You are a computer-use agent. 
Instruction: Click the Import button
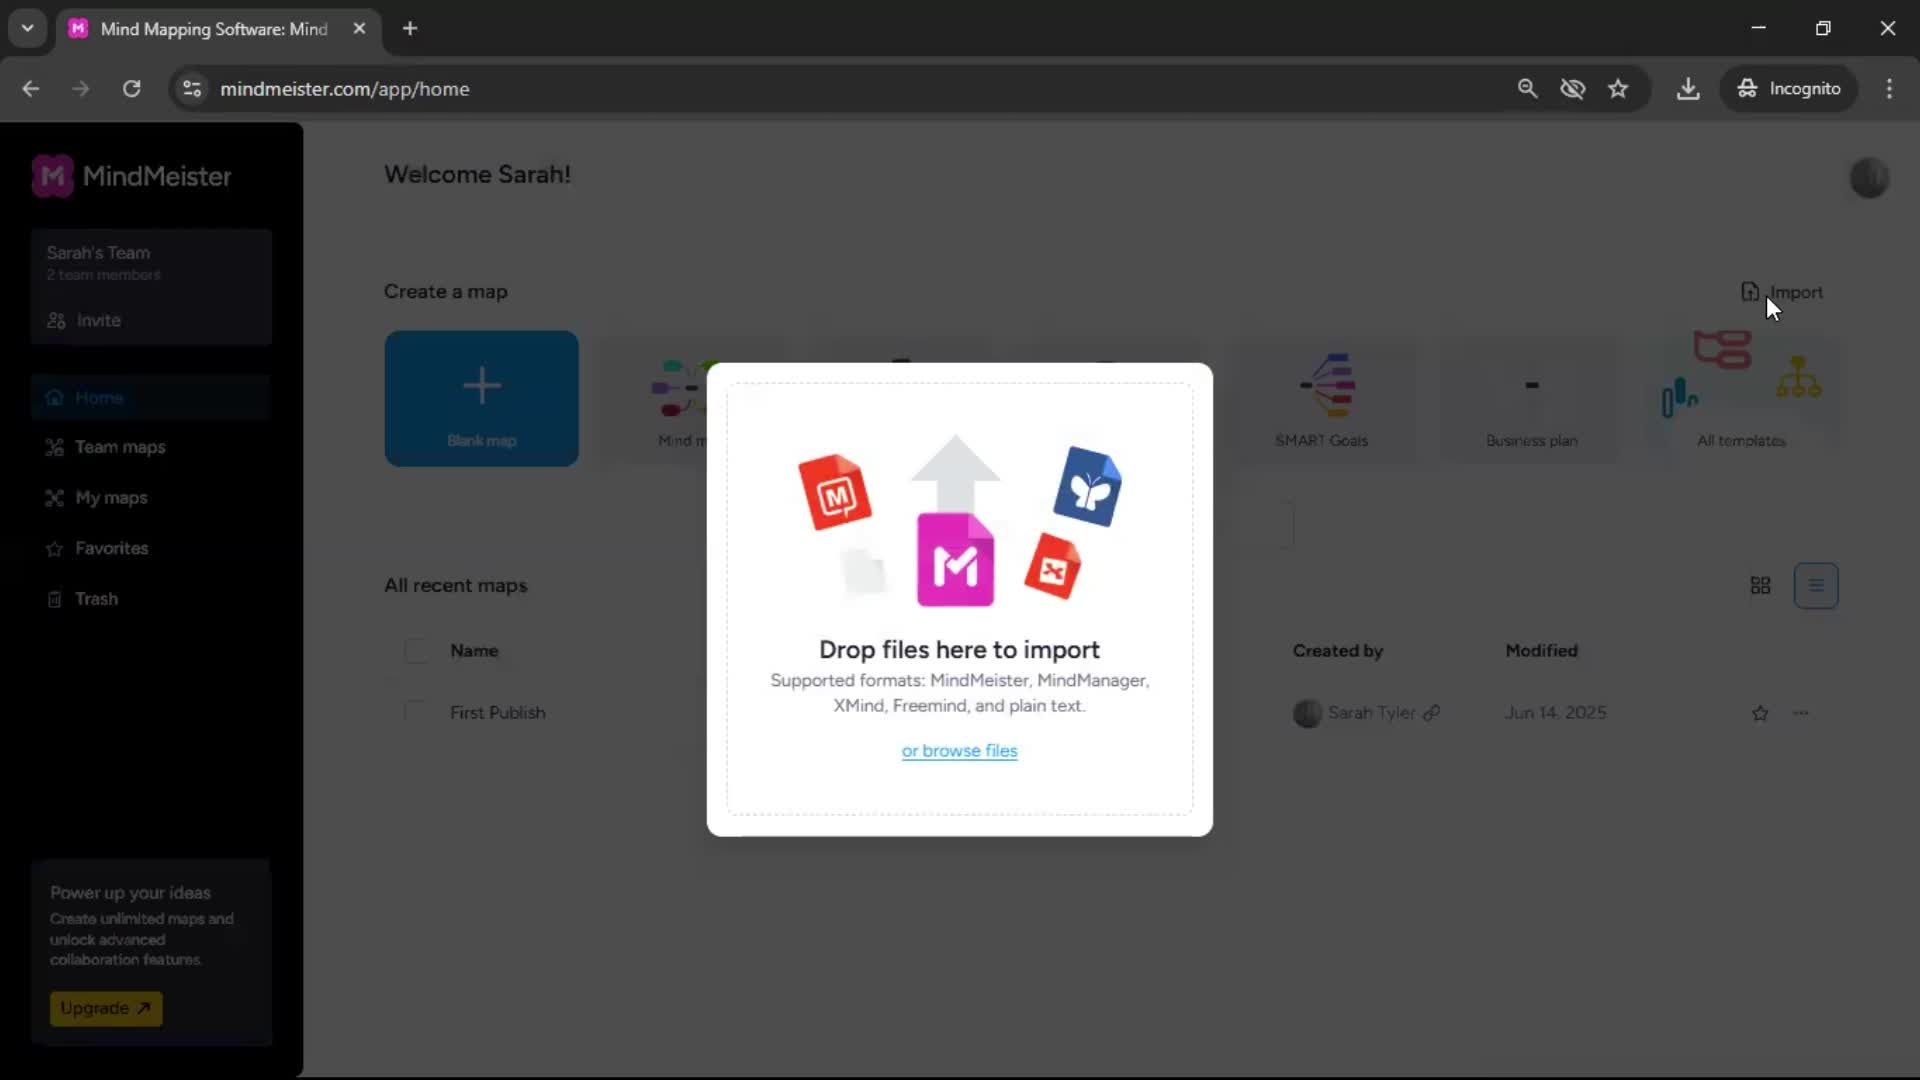(x=1782, y=292)
